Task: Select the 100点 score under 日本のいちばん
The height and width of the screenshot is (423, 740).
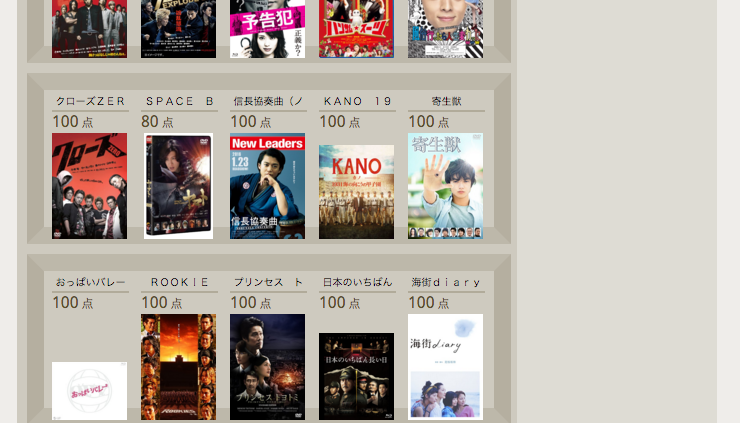Action: click(x=340, y=303)
